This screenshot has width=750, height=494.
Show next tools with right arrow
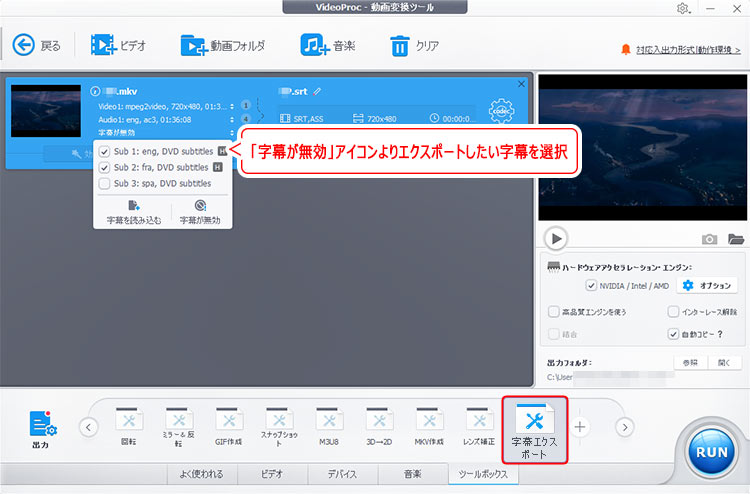click(x=625, y=427)
